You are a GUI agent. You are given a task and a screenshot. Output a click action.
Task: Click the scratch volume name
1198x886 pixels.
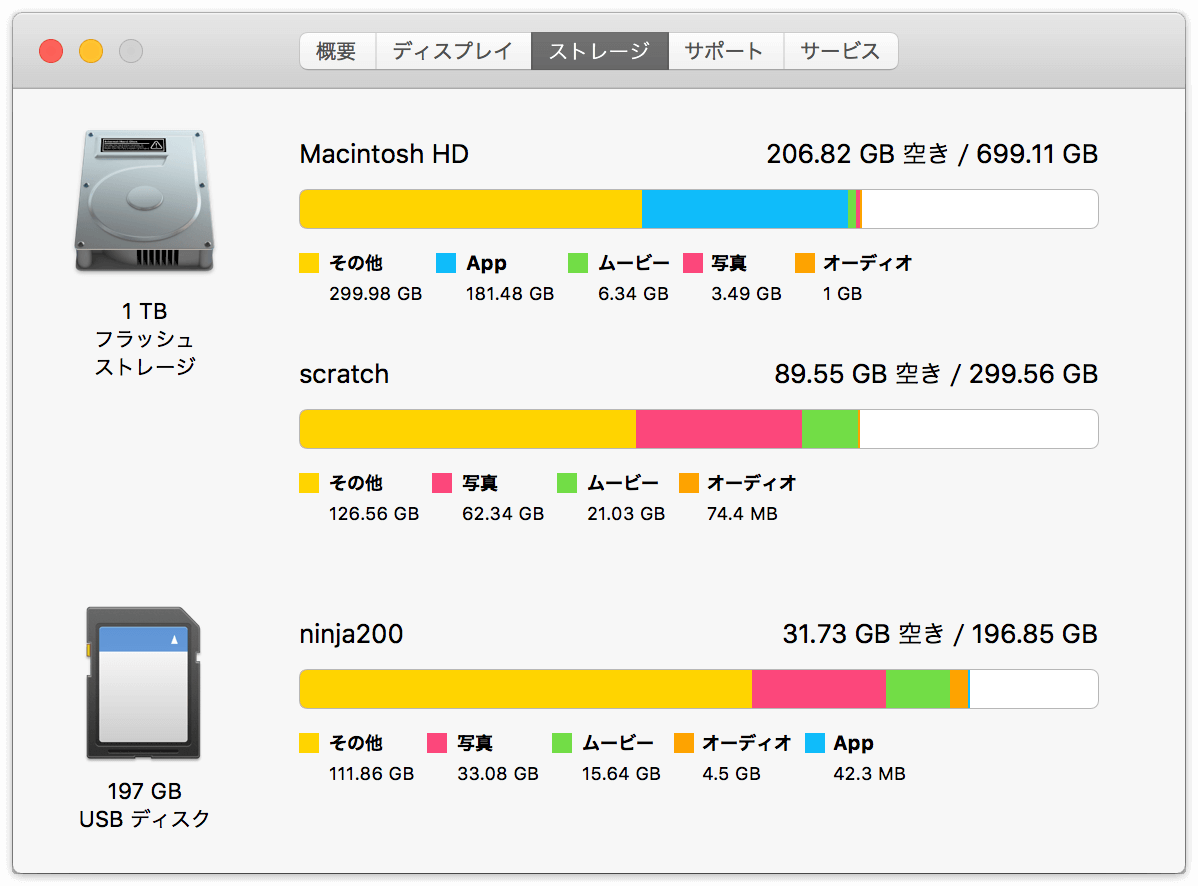click(344, 374)
